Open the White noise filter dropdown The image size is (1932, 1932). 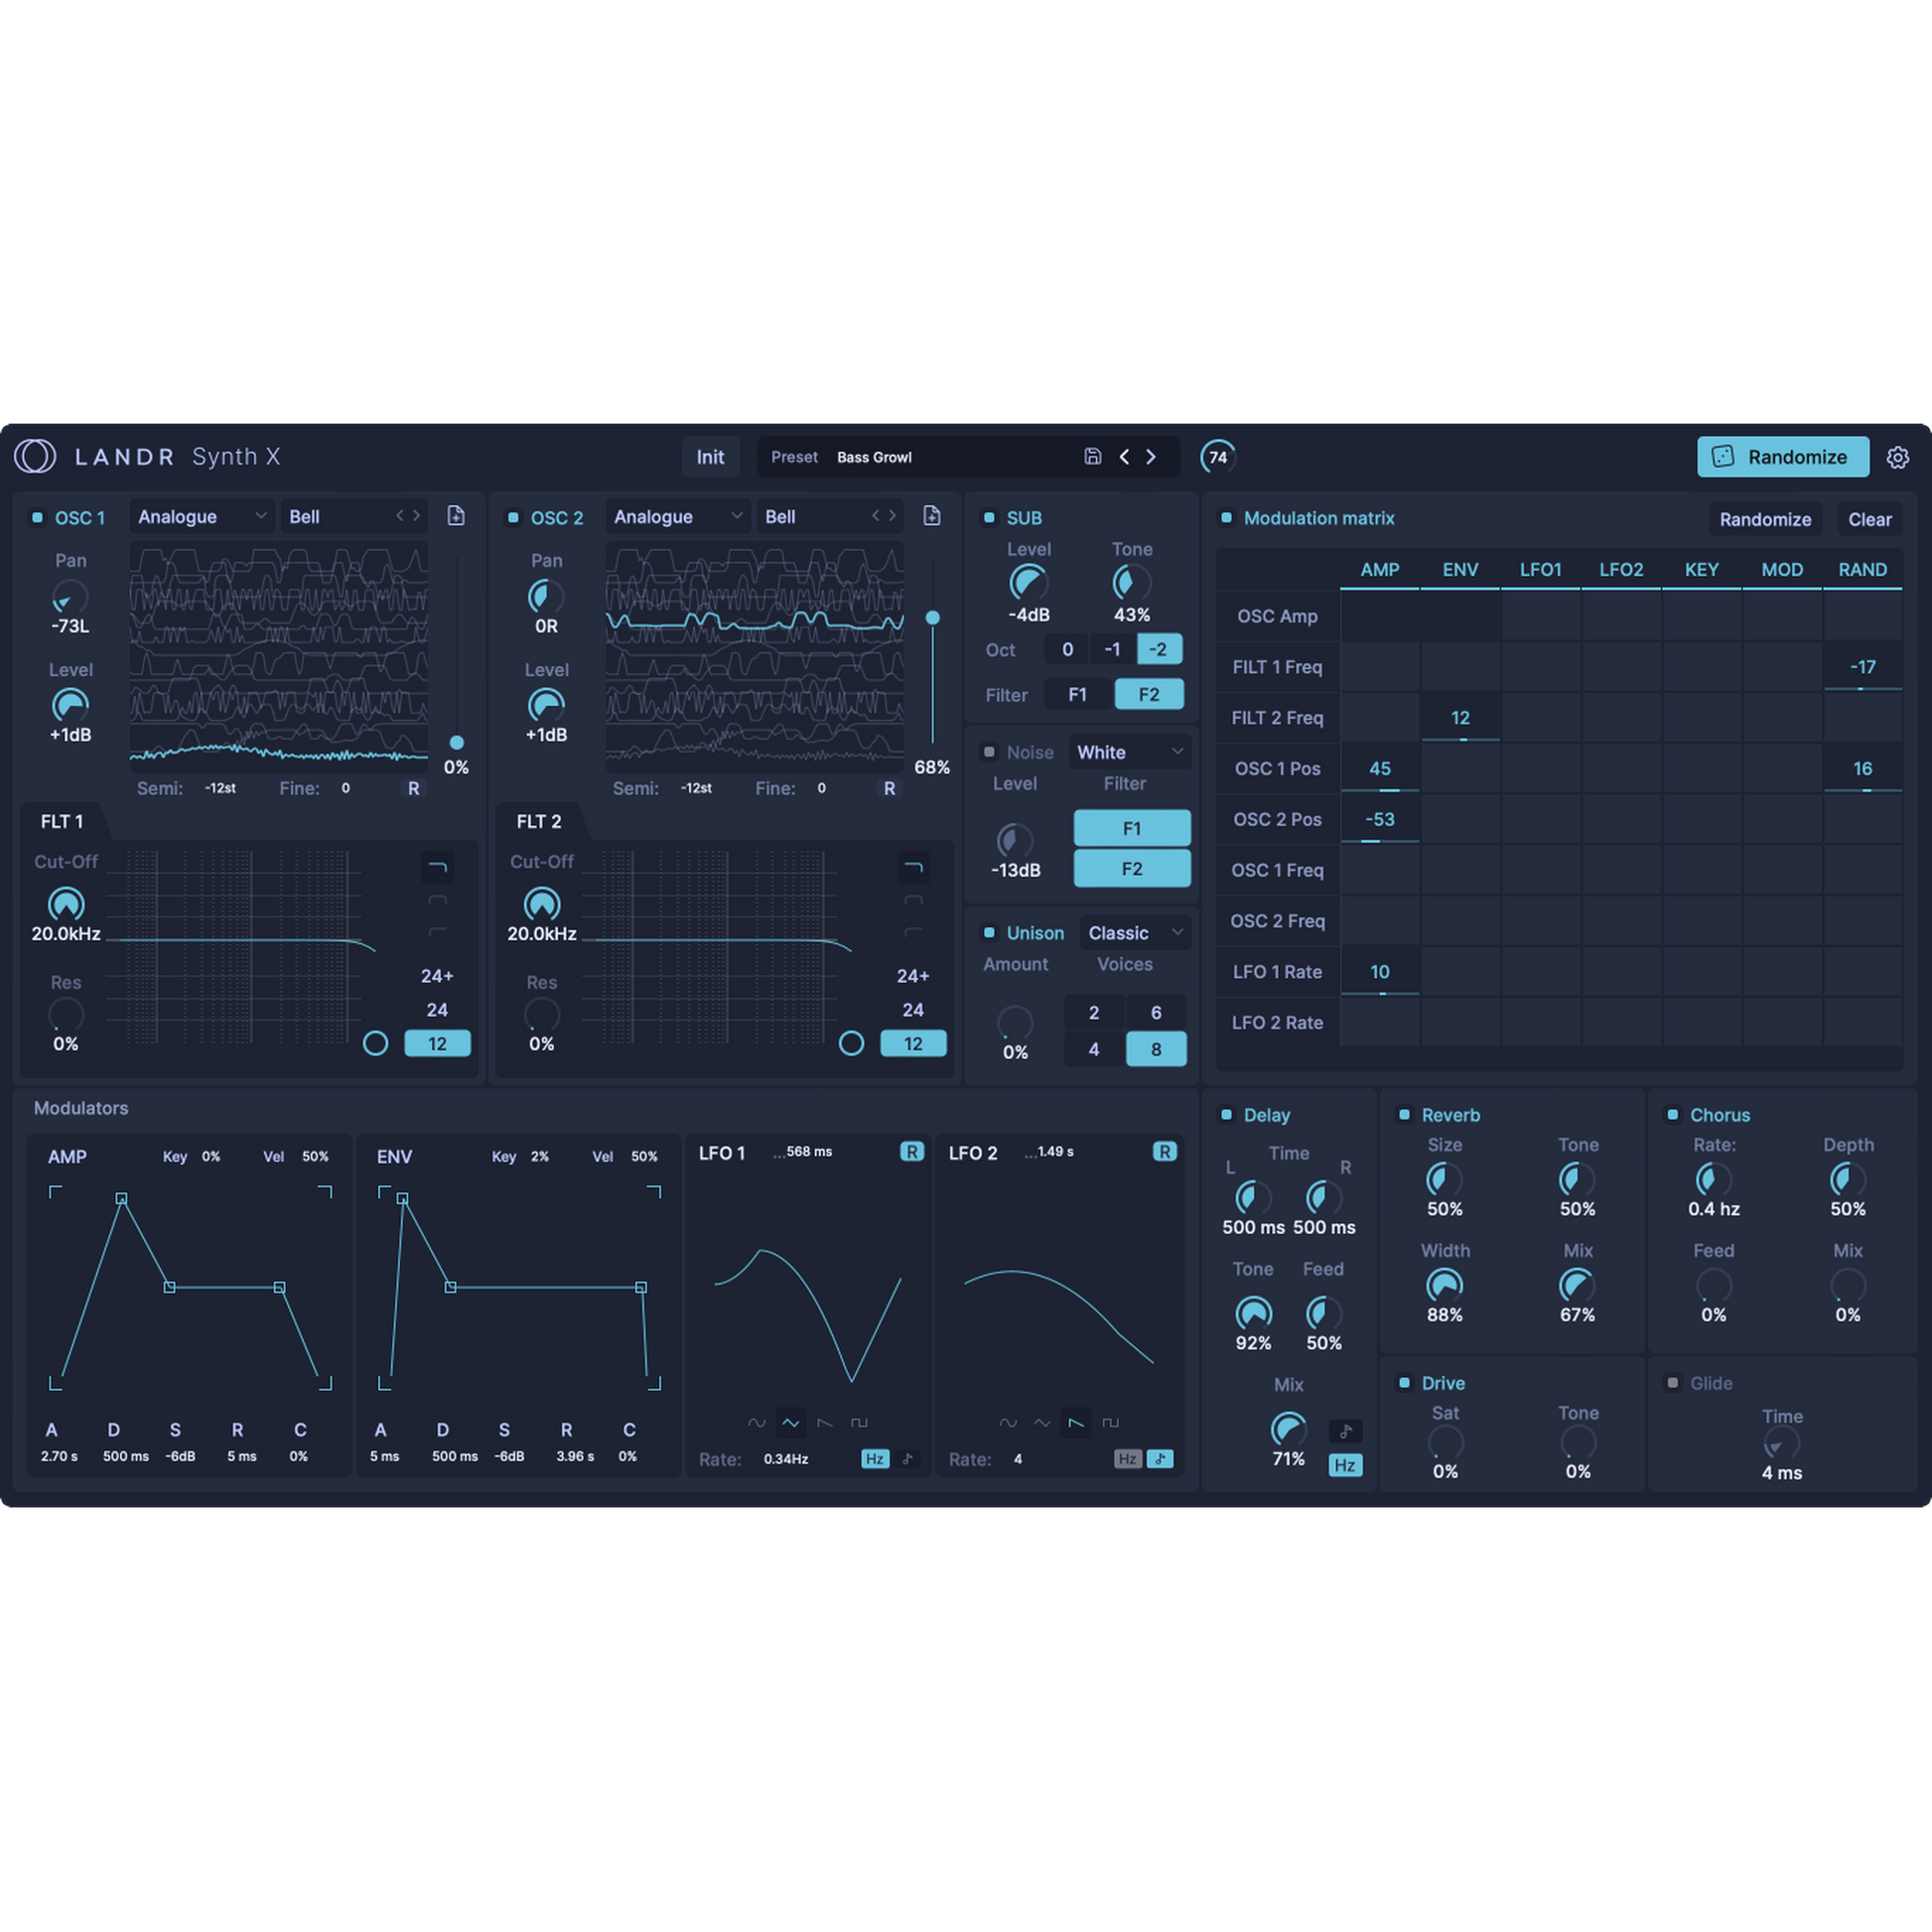(1129, 752)
